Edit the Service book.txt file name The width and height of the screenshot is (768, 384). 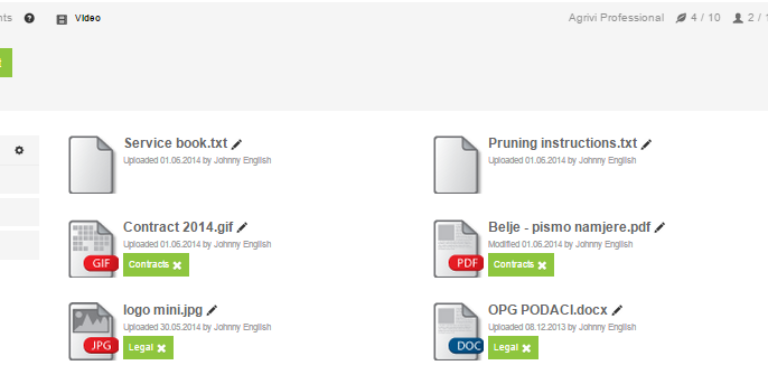click(x=237, y=144)
